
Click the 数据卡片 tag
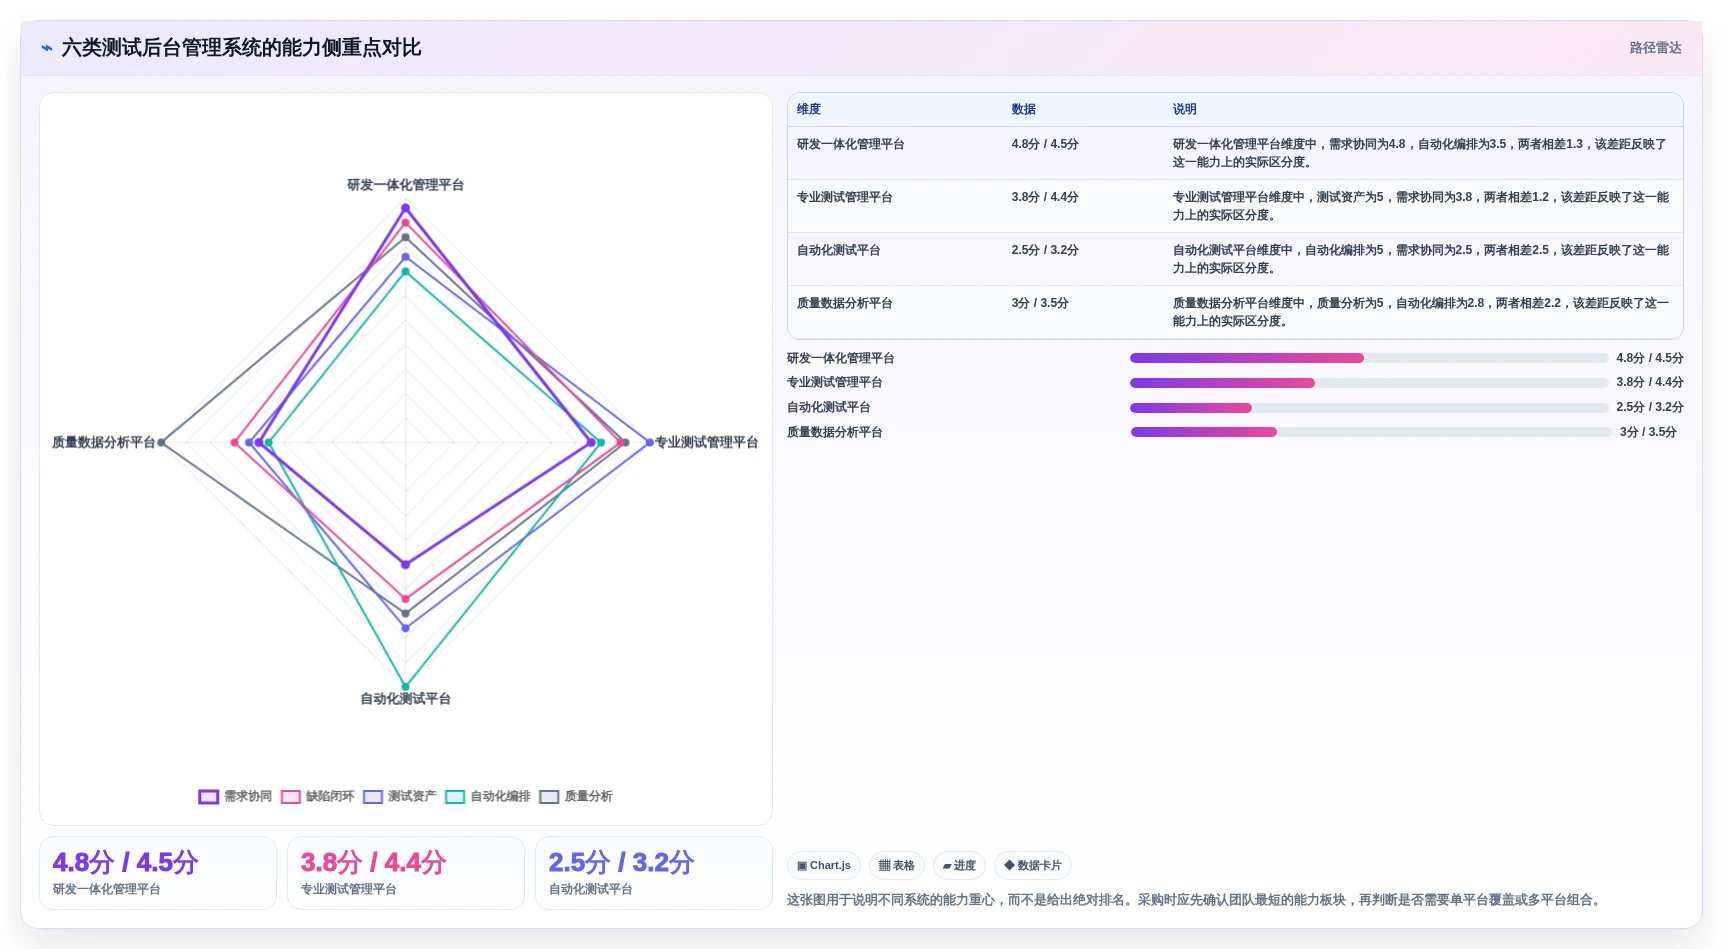[1033, 866]
